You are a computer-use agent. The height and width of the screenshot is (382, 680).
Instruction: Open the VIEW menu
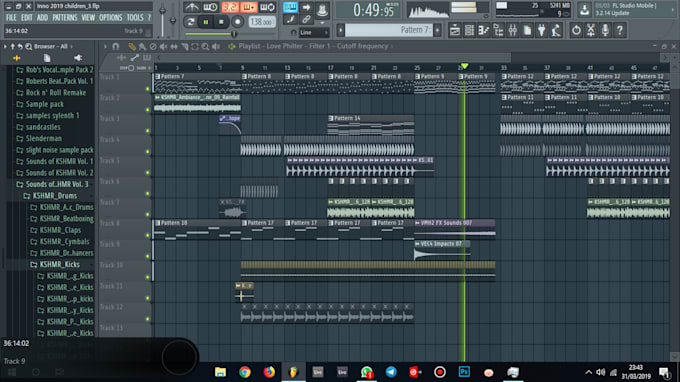(88, 18)
